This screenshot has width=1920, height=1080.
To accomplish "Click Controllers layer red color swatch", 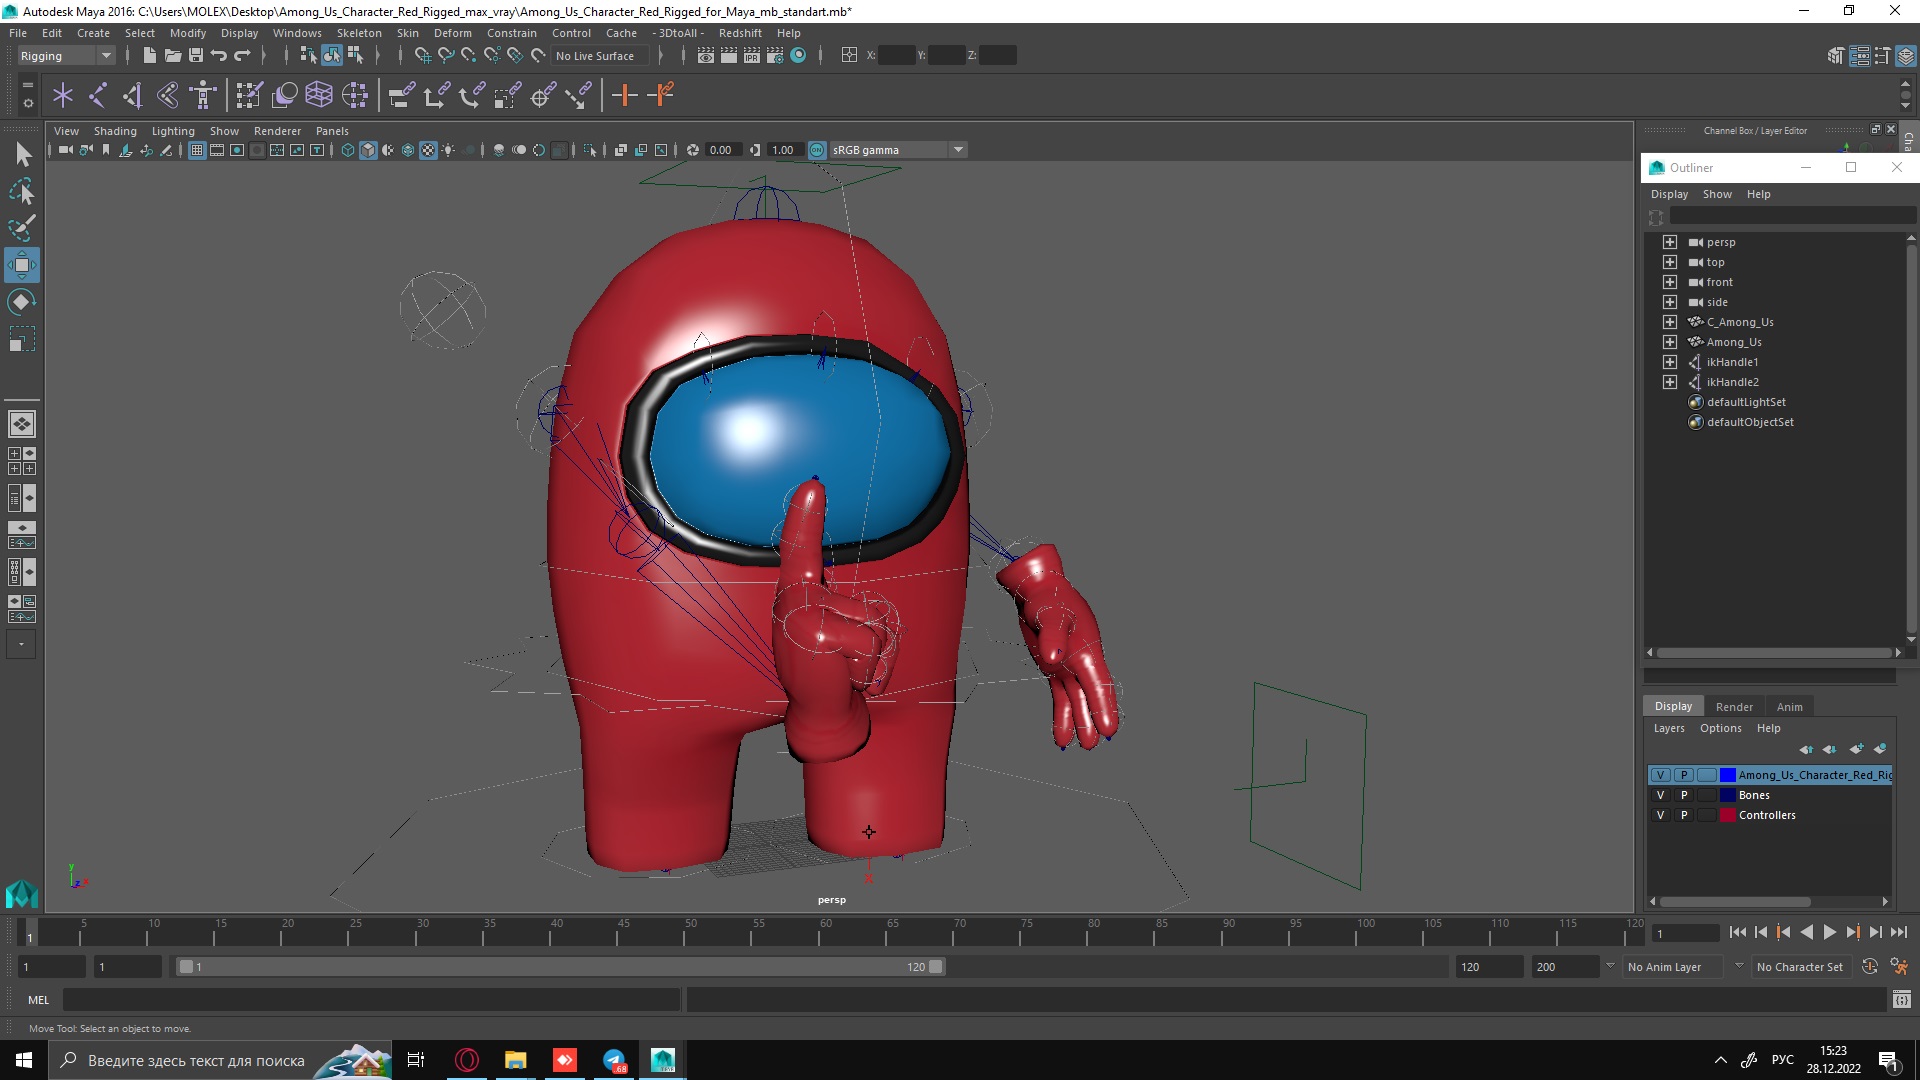I will (1727, 816).
